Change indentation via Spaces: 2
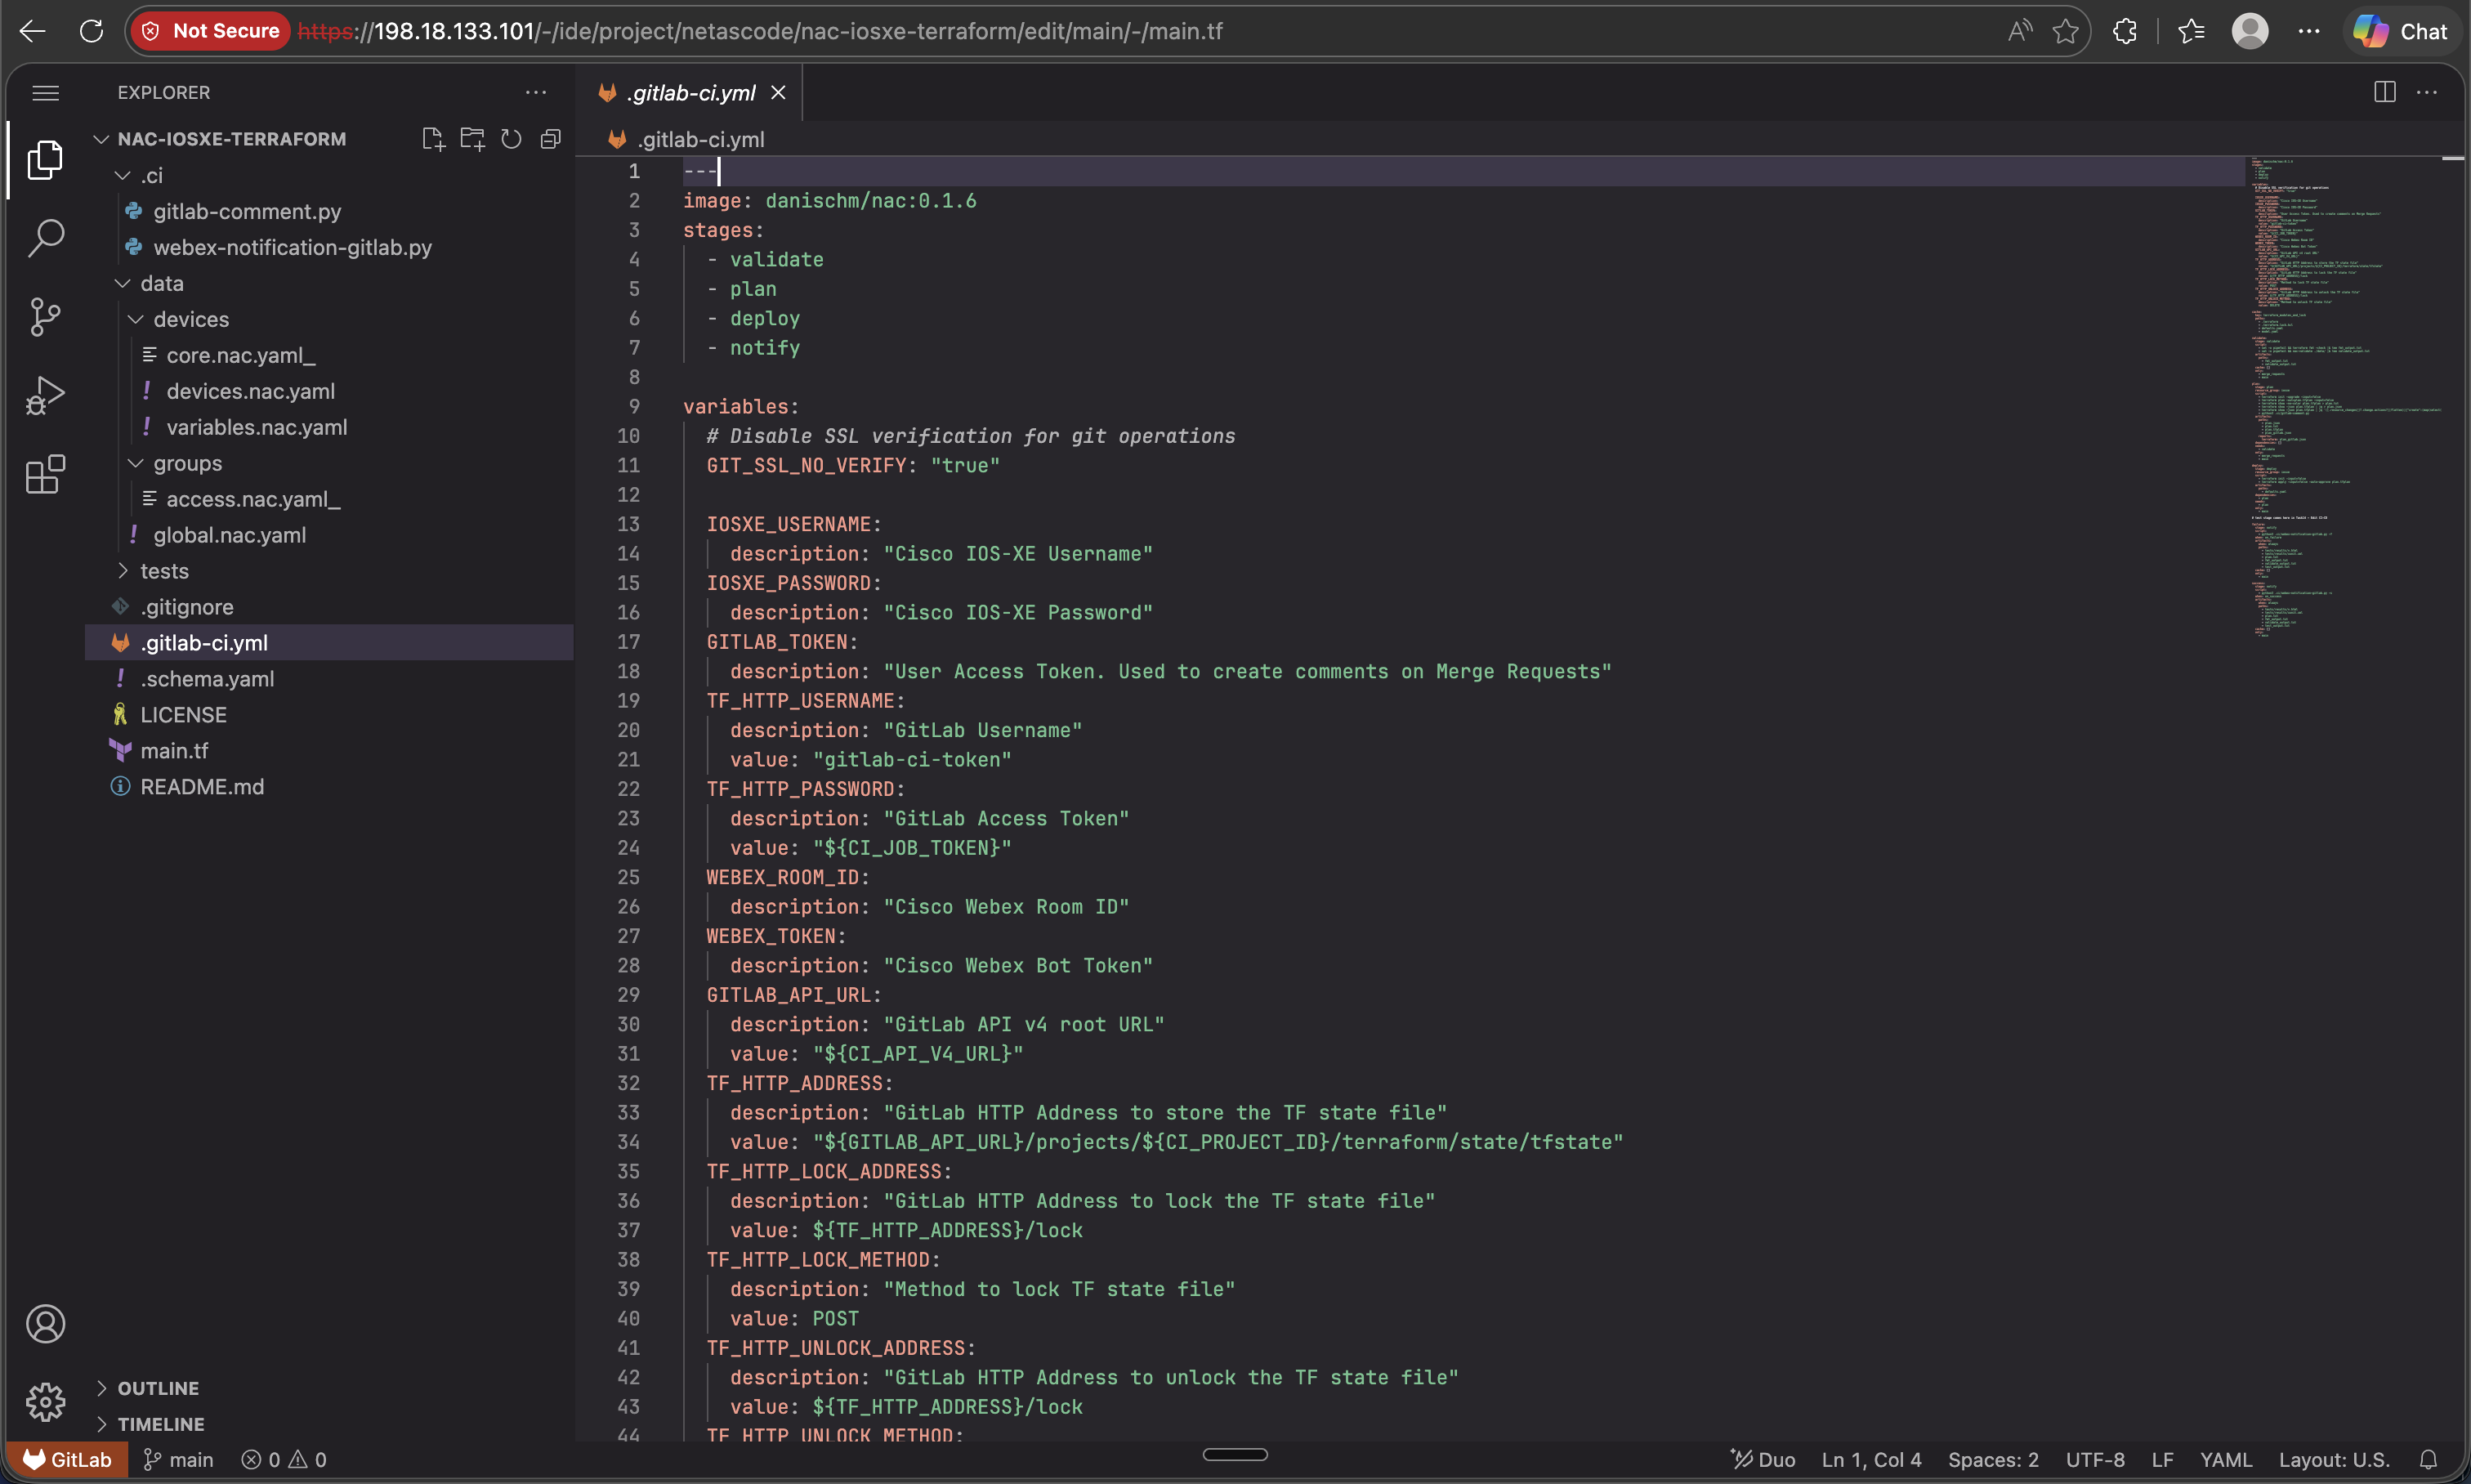The image size is (2471, 1484). click(1993, 1459)
